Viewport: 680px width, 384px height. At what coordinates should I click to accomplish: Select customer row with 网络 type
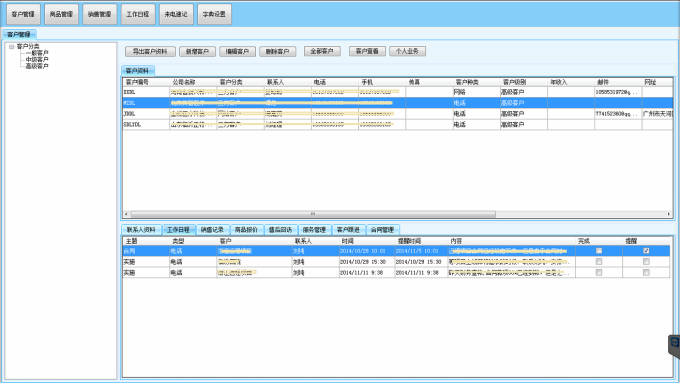tap(398, 92)
